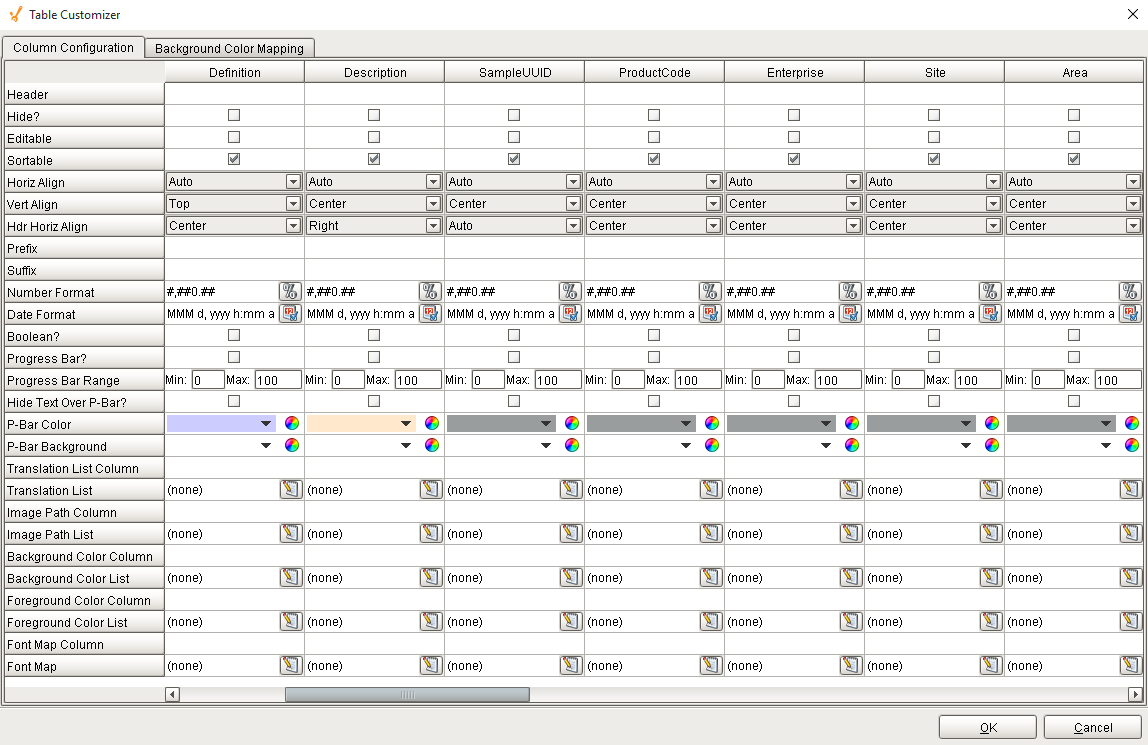Click the Cancel button
Viewport: 1148px width, 745px height.
coord(1092,728)
